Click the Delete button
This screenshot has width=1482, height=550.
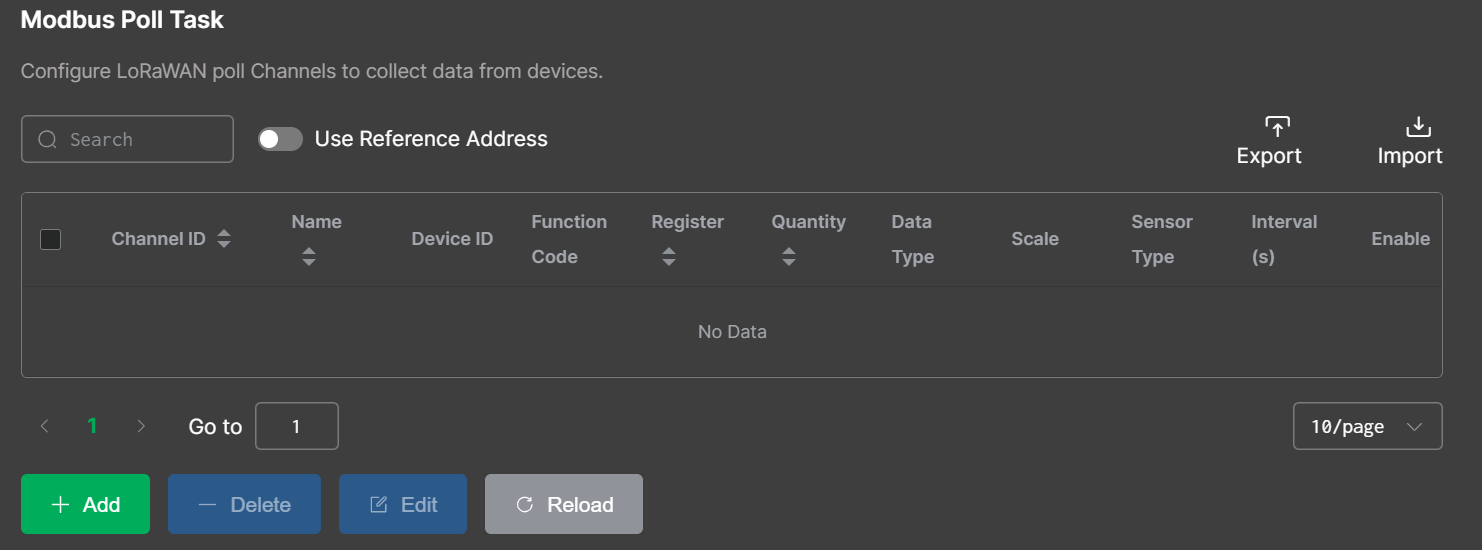tap(244, 504)
